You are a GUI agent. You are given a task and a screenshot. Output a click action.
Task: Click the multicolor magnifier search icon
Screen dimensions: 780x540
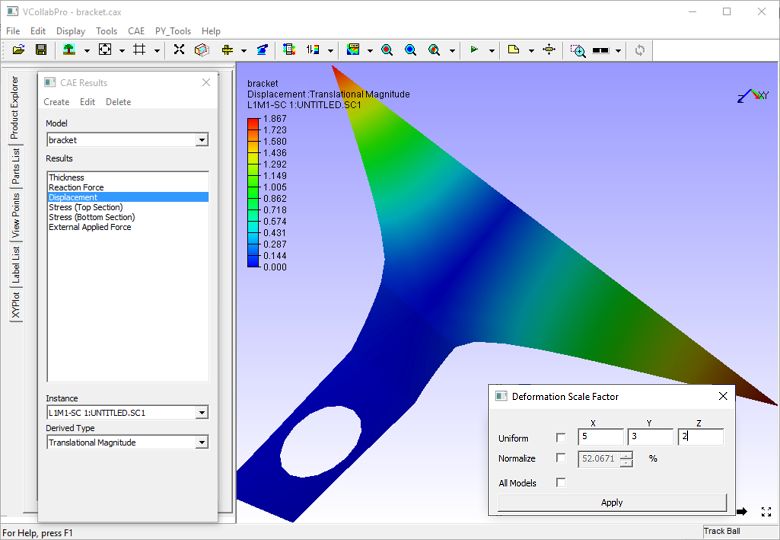point(434,50)
